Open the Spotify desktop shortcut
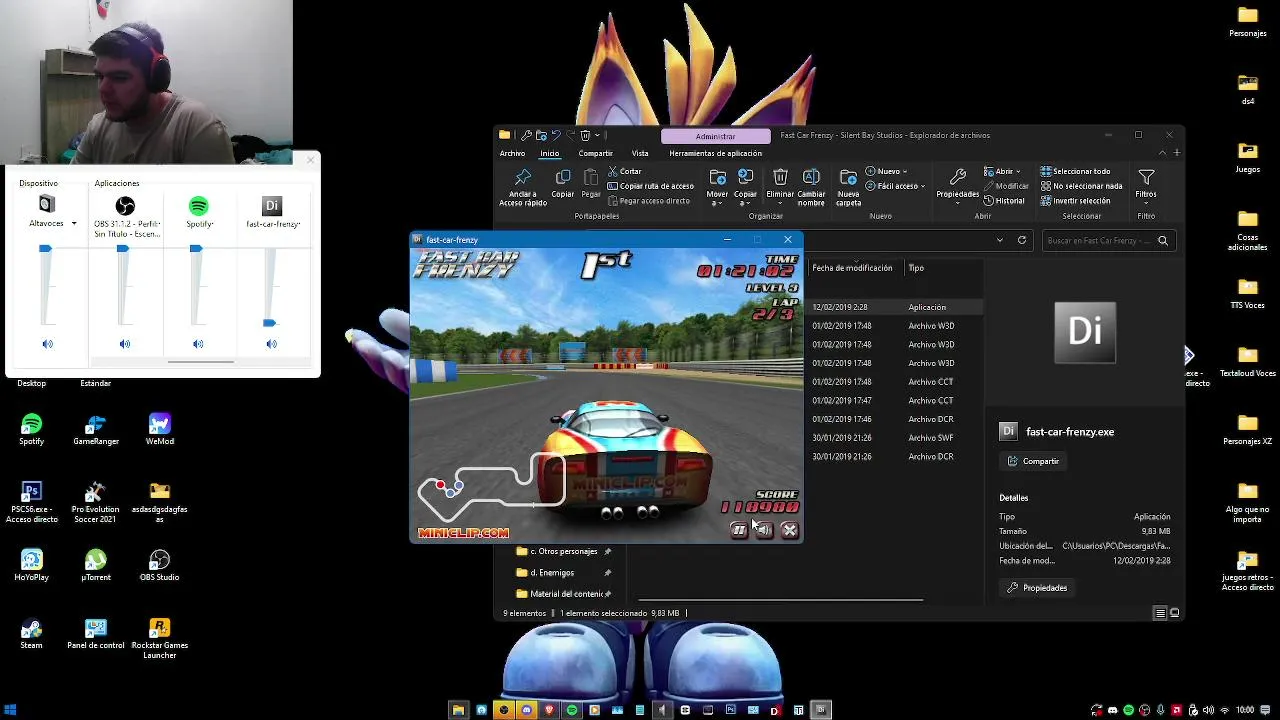 pyautogui.click(x=31, y=430)
